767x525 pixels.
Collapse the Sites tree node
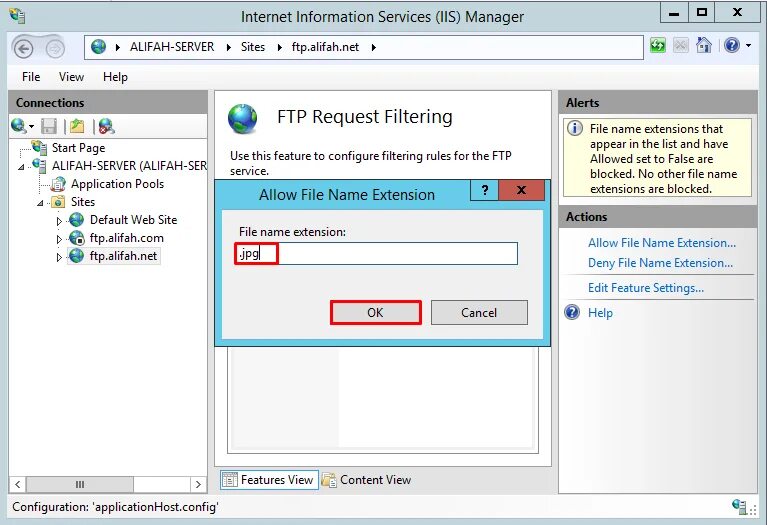40,203
